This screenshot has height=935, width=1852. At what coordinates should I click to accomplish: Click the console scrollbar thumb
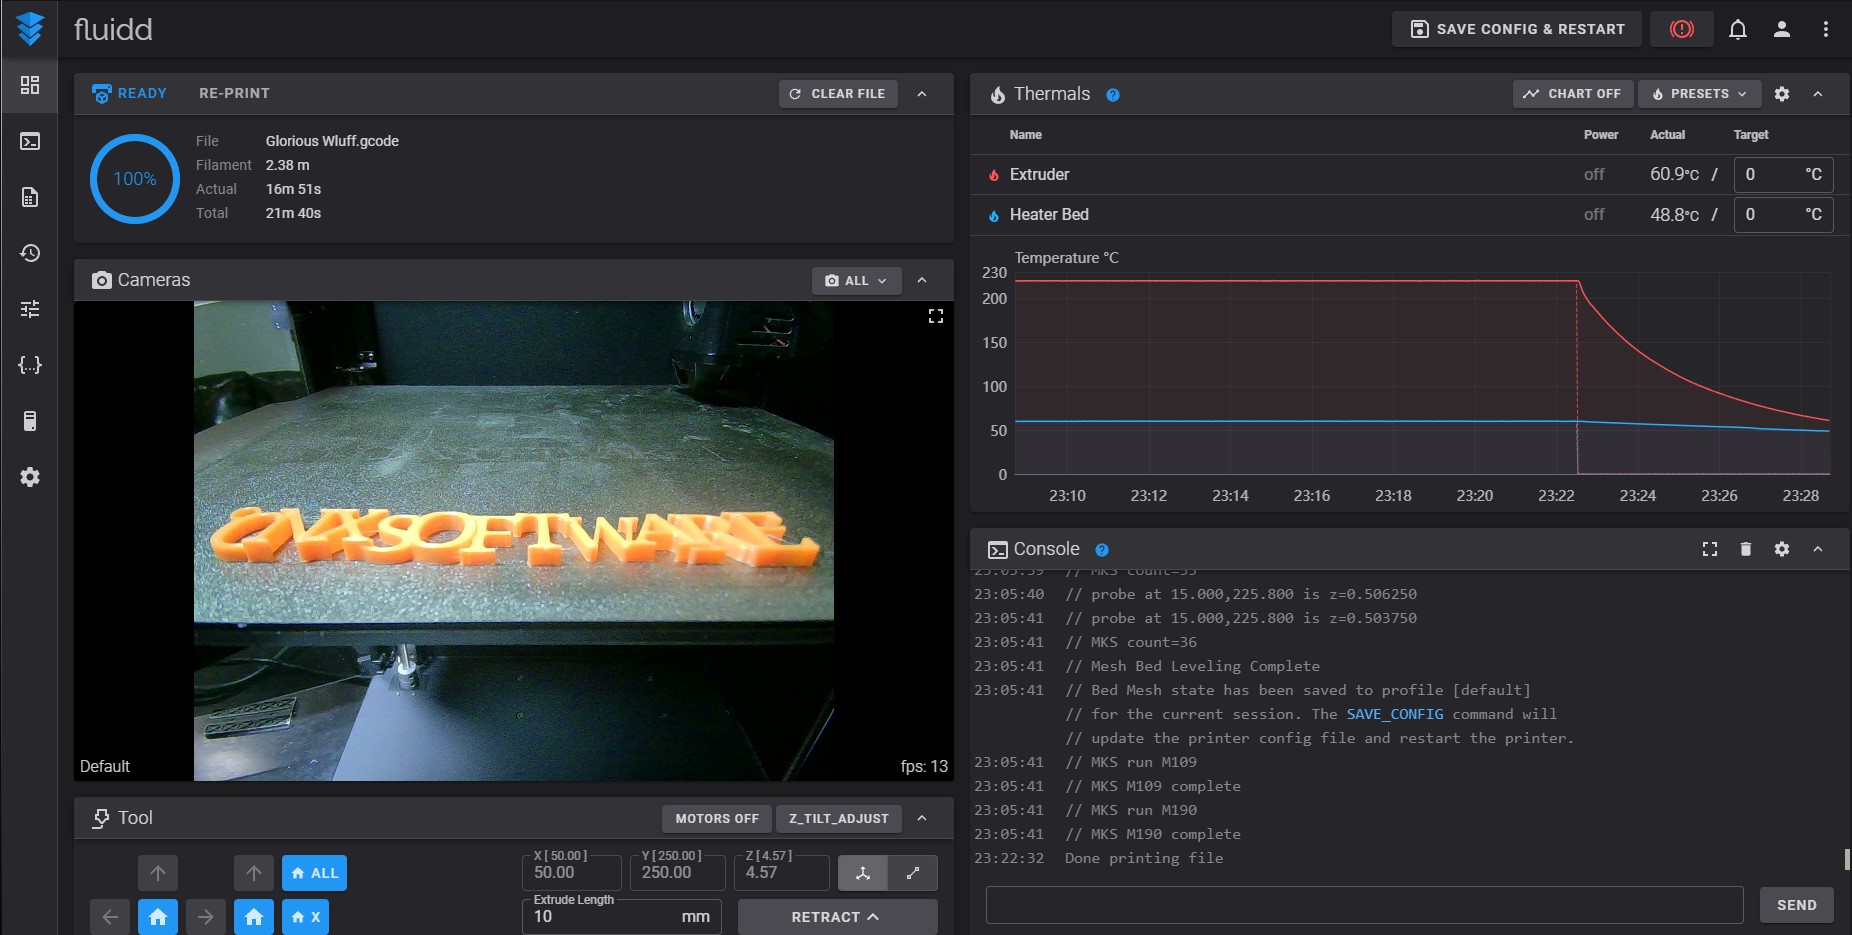1847,860
